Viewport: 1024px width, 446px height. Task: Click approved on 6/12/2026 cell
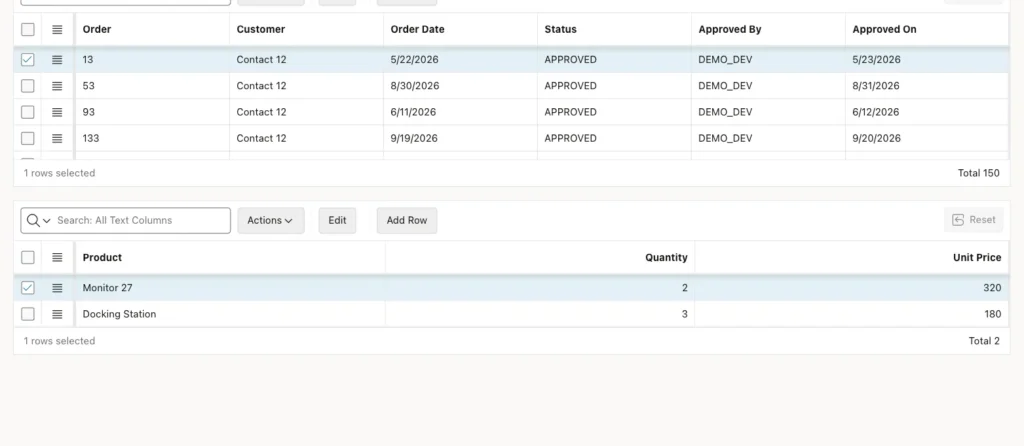coord(927,112)
